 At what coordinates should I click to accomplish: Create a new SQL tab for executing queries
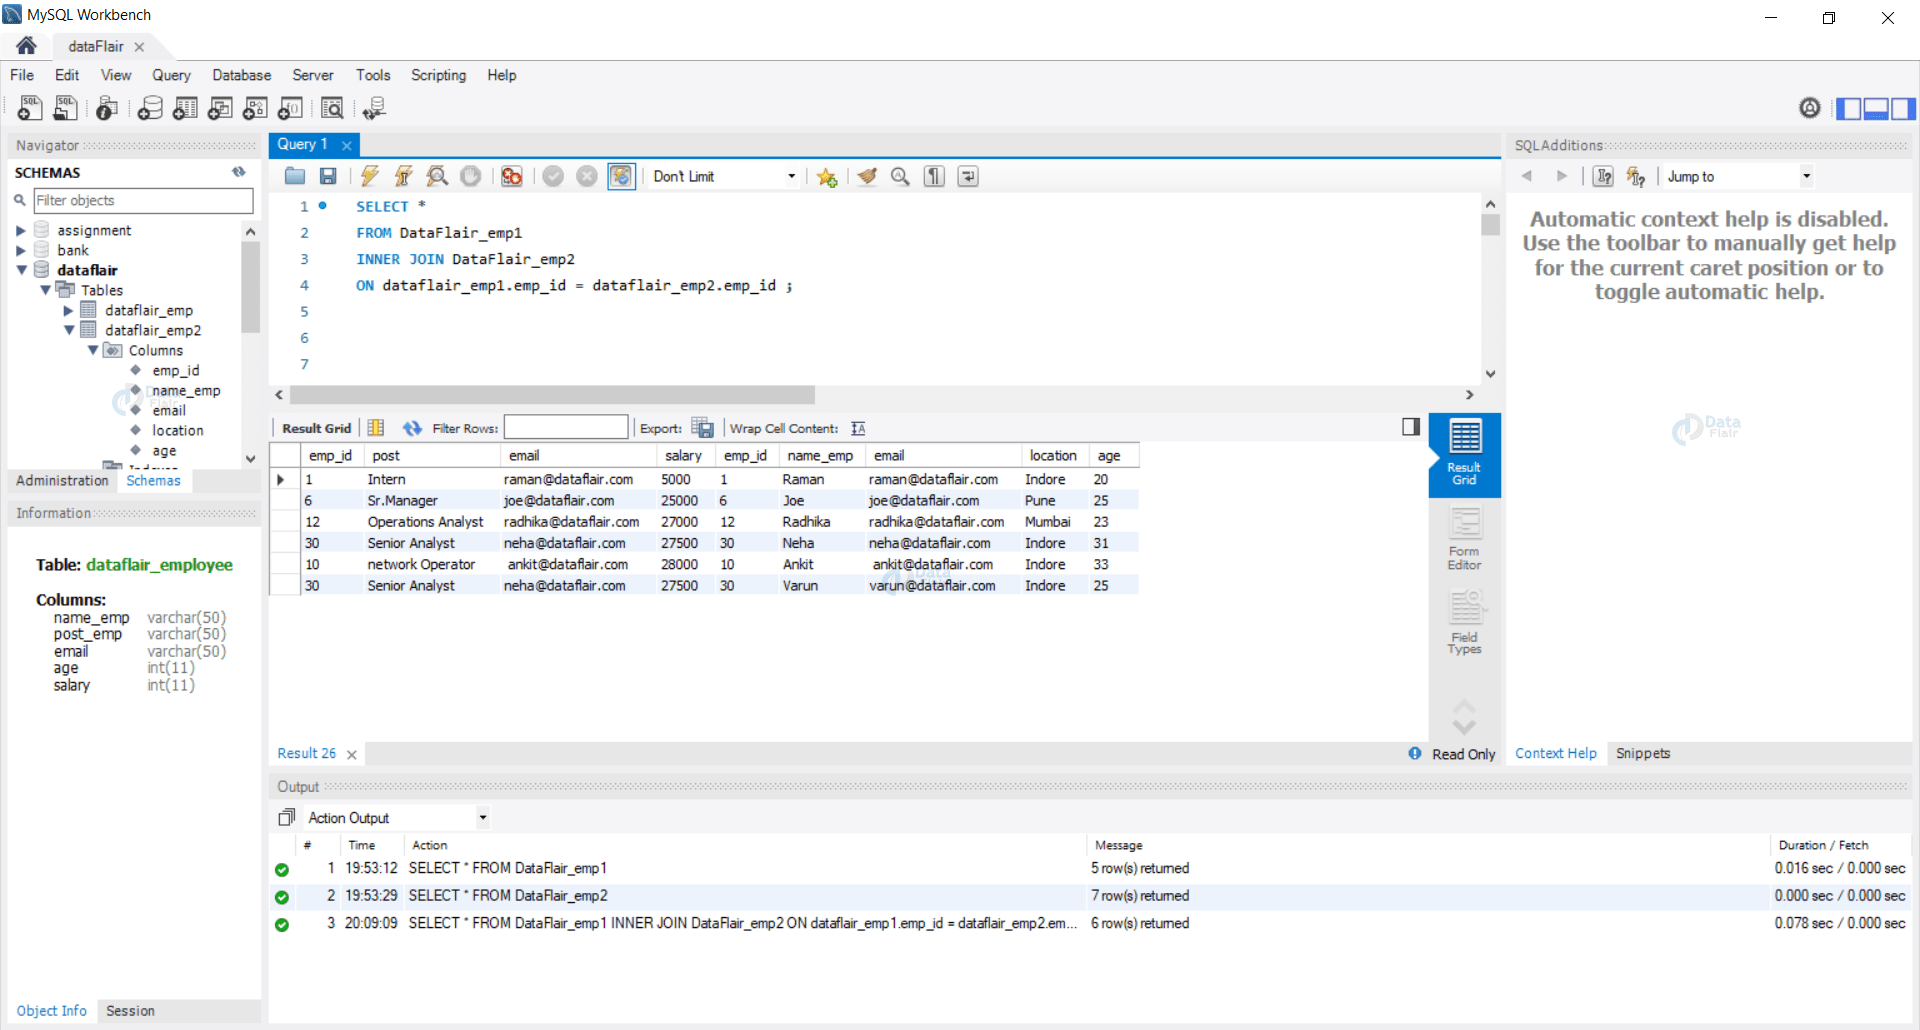[x=29, y=108]
